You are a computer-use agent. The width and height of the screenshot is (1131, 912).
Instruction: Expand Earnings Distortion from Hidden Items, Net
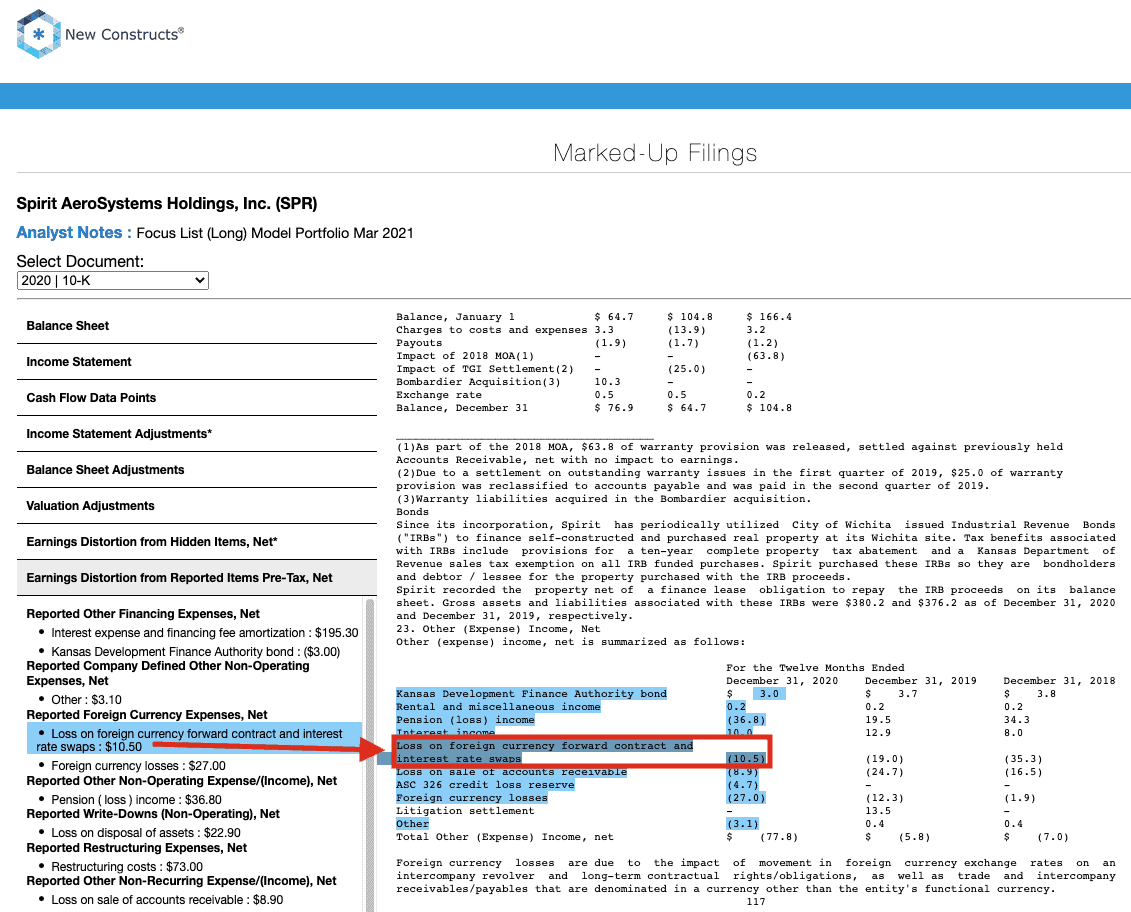196,543
